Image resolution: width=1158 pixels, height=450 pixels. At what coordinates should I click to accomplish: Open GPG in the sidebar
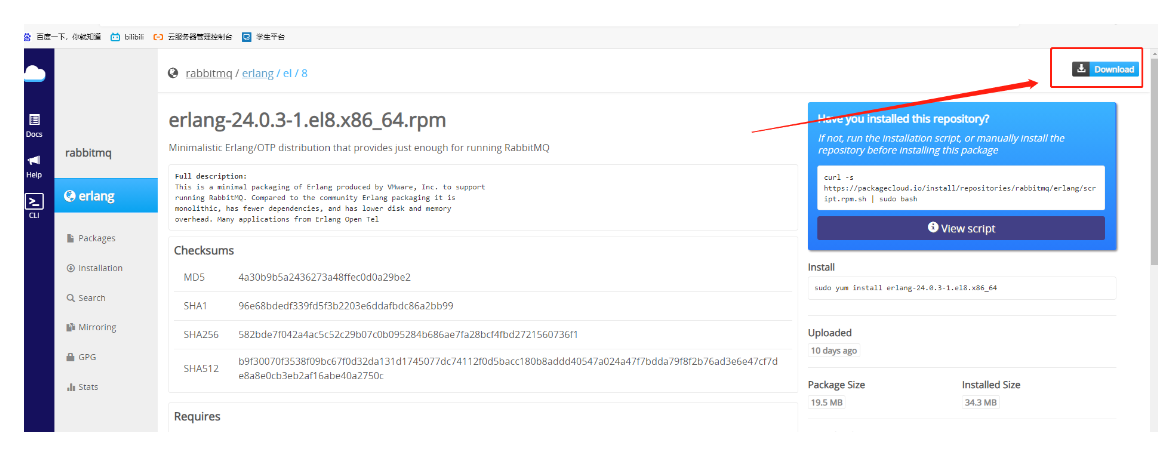click(x=81, y=357)
